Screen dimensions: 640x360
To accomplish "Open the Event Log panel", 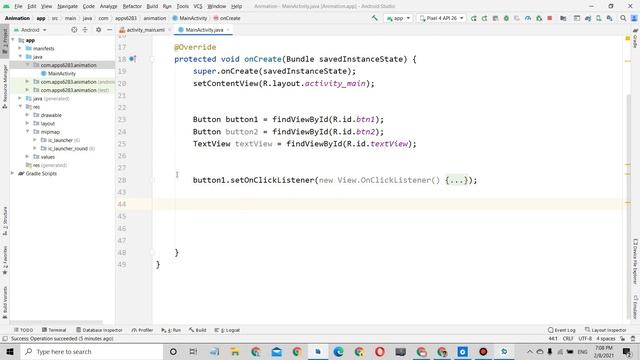I will (562, 330).
